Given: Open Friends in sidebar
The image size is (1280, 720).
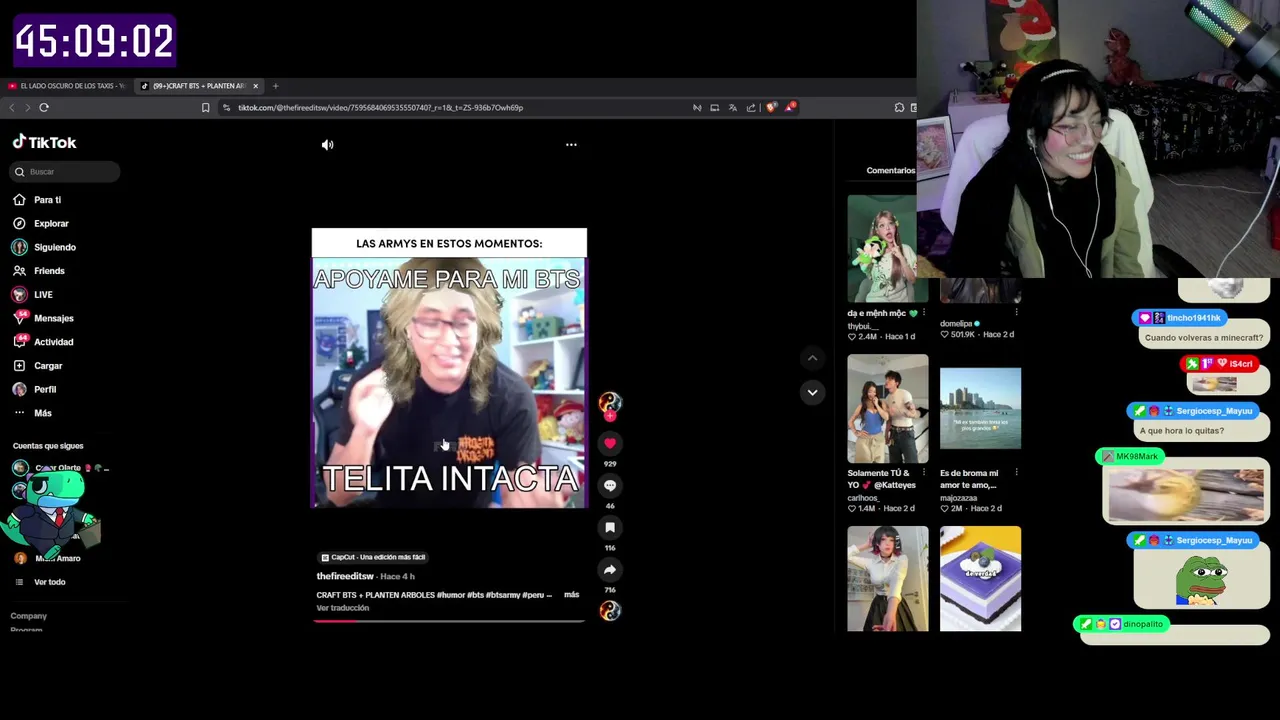Looking at the screenshot, I should click(39, 271).
